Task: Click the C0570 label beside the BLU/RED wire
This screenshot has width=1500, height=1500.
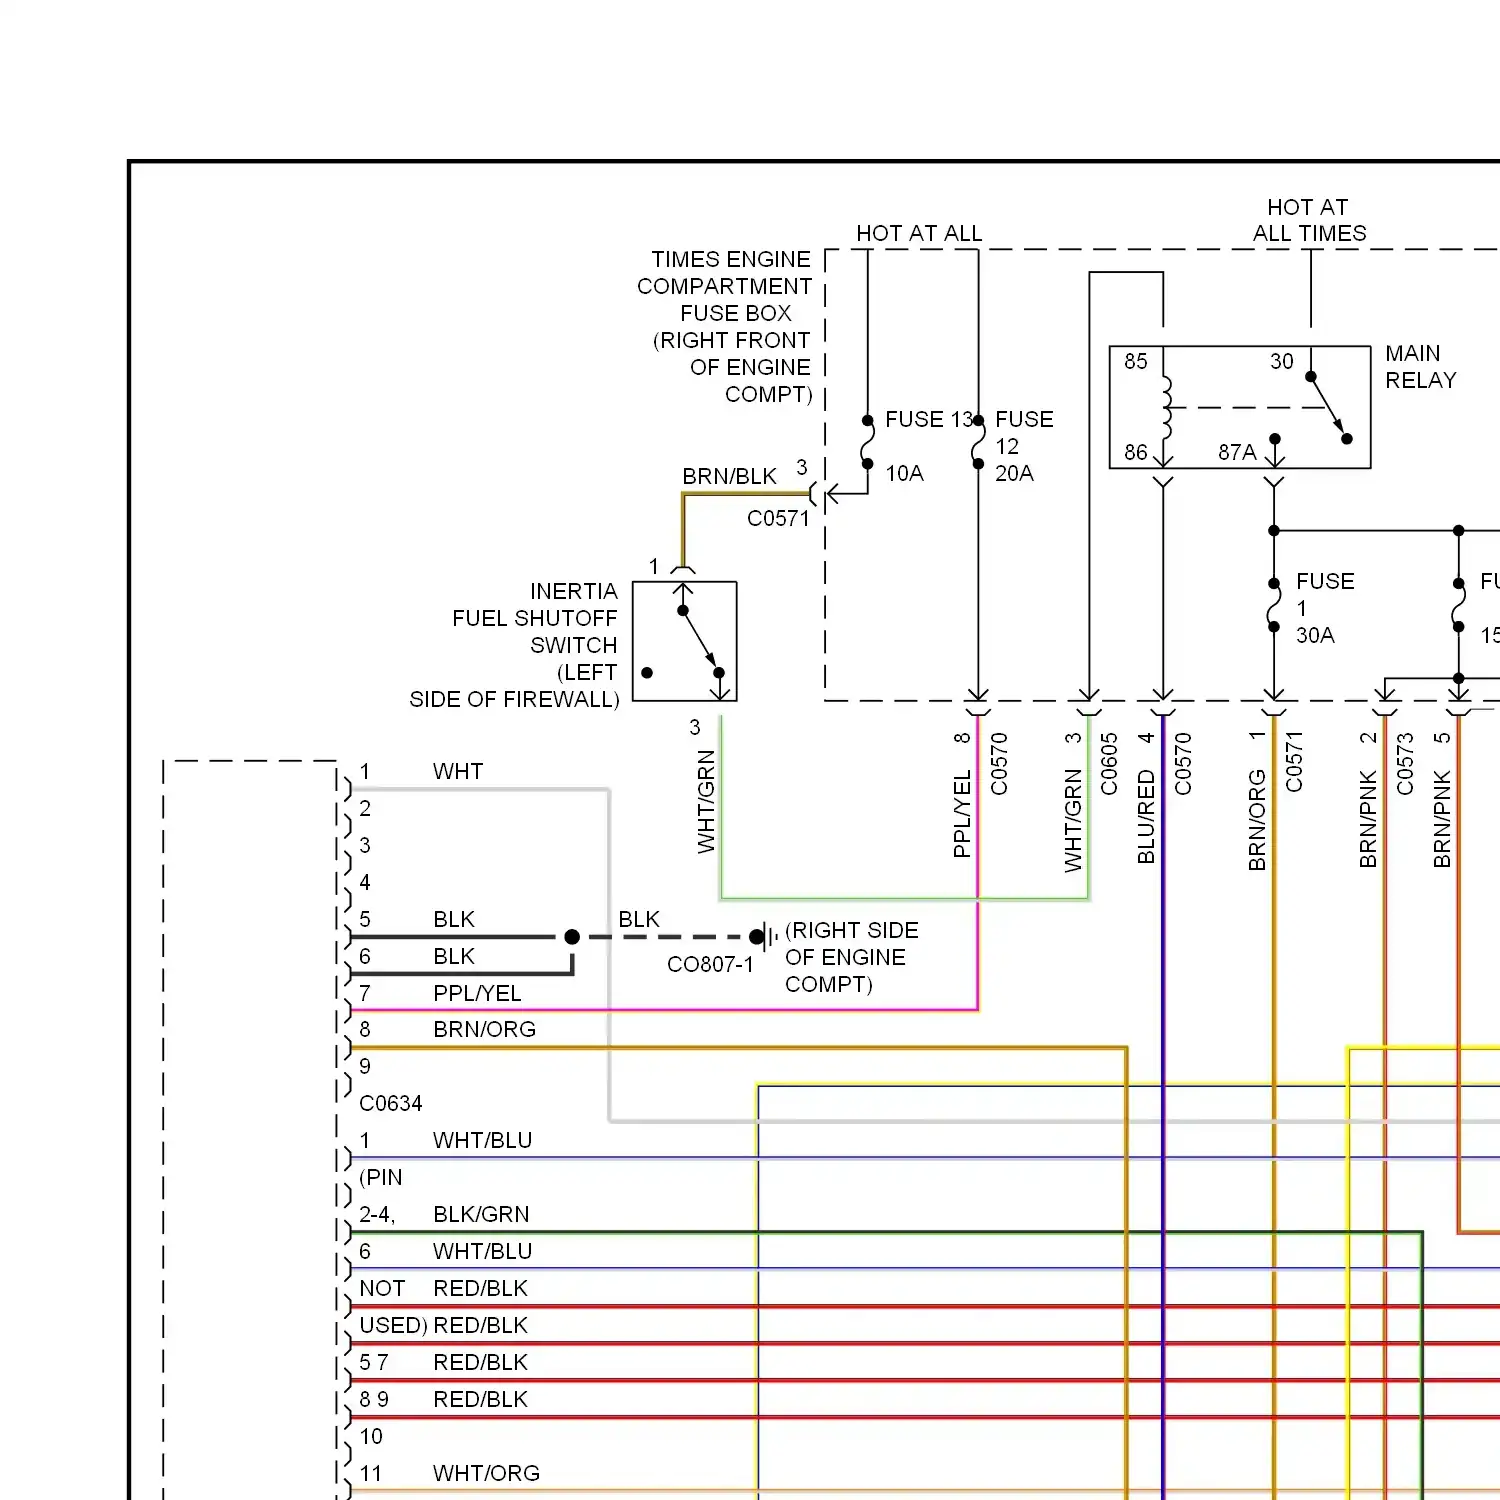Action: (x=1183, y=764)
